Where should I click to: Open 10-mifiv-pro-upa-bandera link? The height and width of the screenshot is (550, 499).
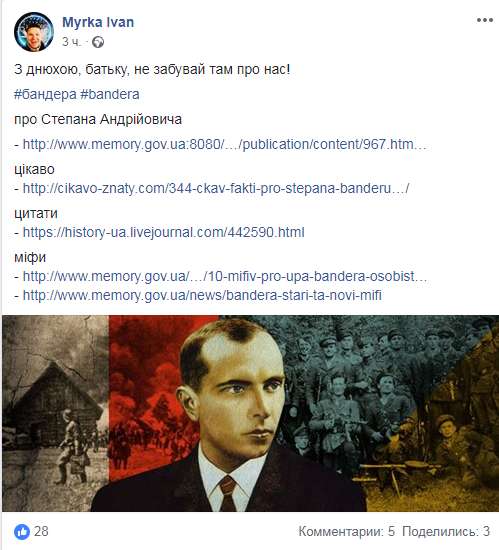[x=225, y=277]
